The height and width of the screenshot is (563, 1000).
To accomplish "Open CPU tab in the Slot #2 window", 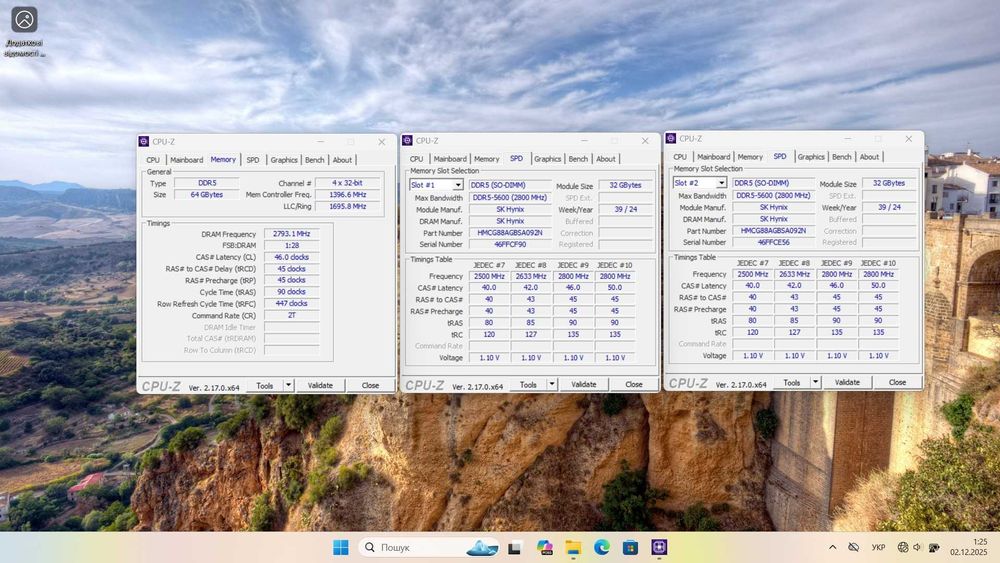I will (x=680, y=157).
